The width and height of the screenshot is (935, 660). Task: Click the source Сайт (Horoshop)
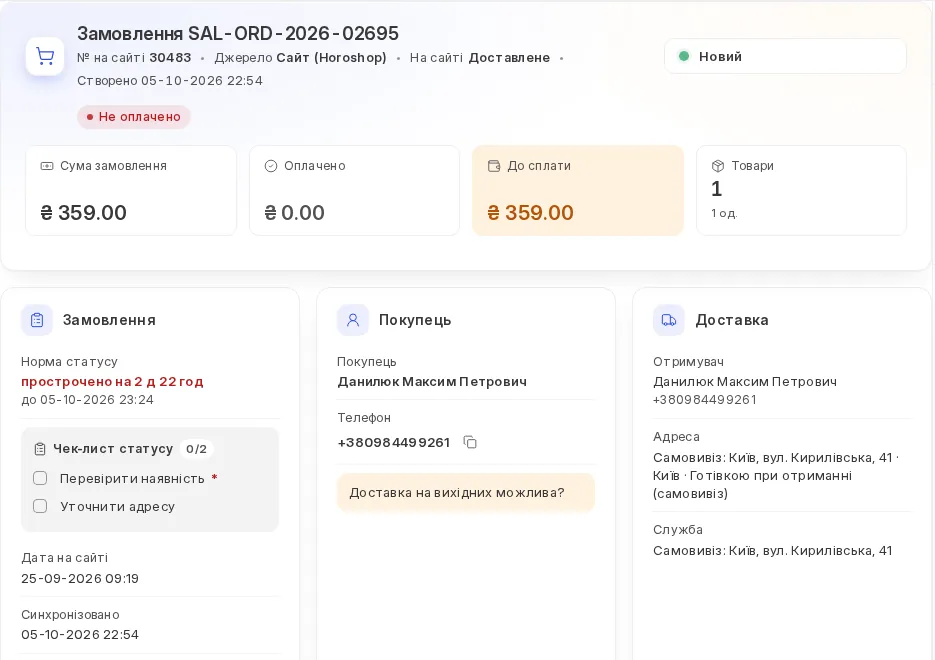click(331, 58)
